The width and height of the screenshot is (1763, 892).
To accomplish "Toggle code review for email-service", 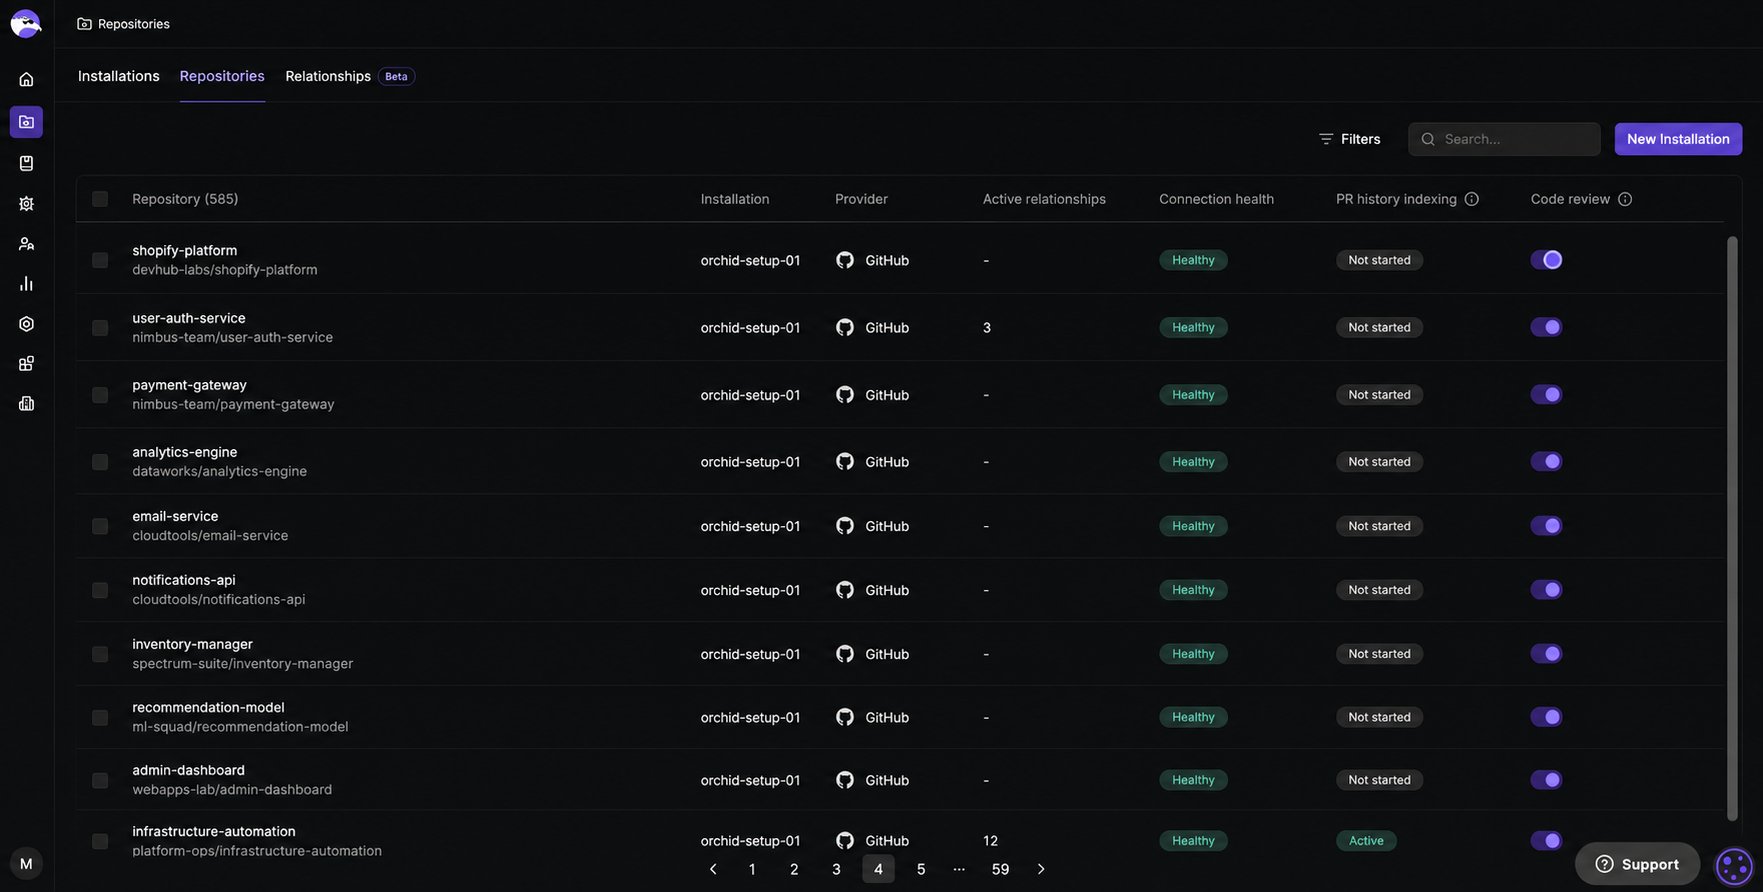I will 1546,526.
